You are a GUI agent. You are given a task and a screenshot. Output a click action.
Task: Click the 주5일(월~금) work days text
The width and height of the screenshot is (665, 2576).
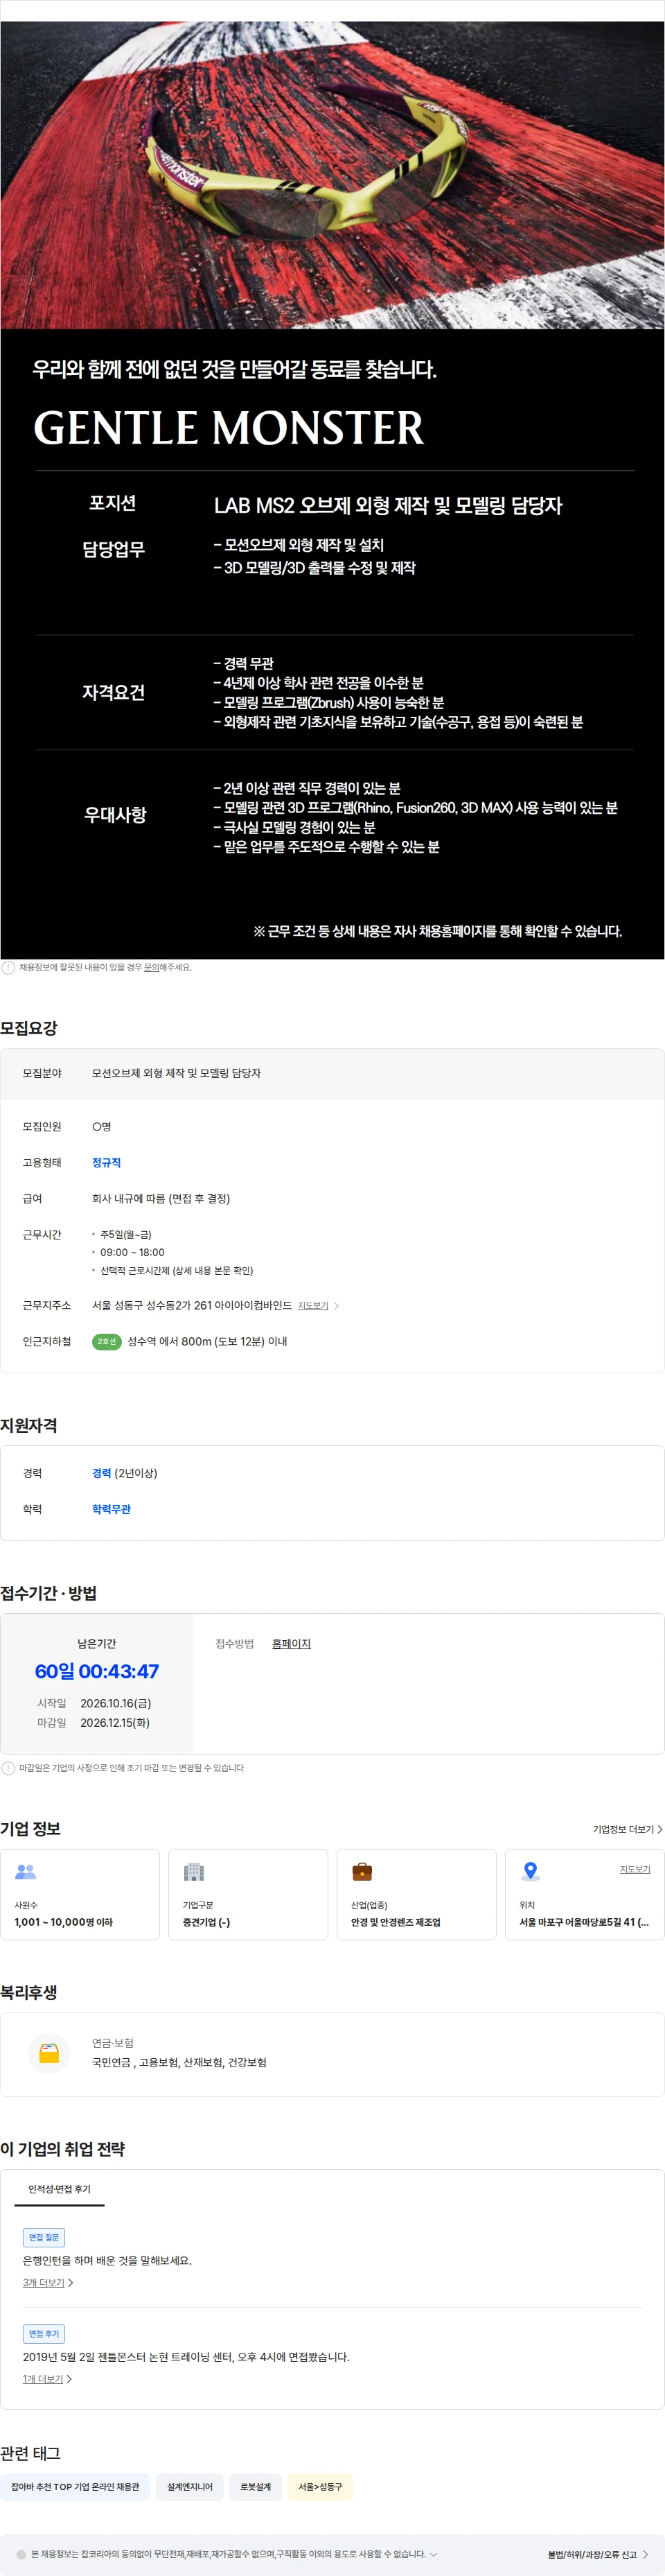(x=126, y=1235)
